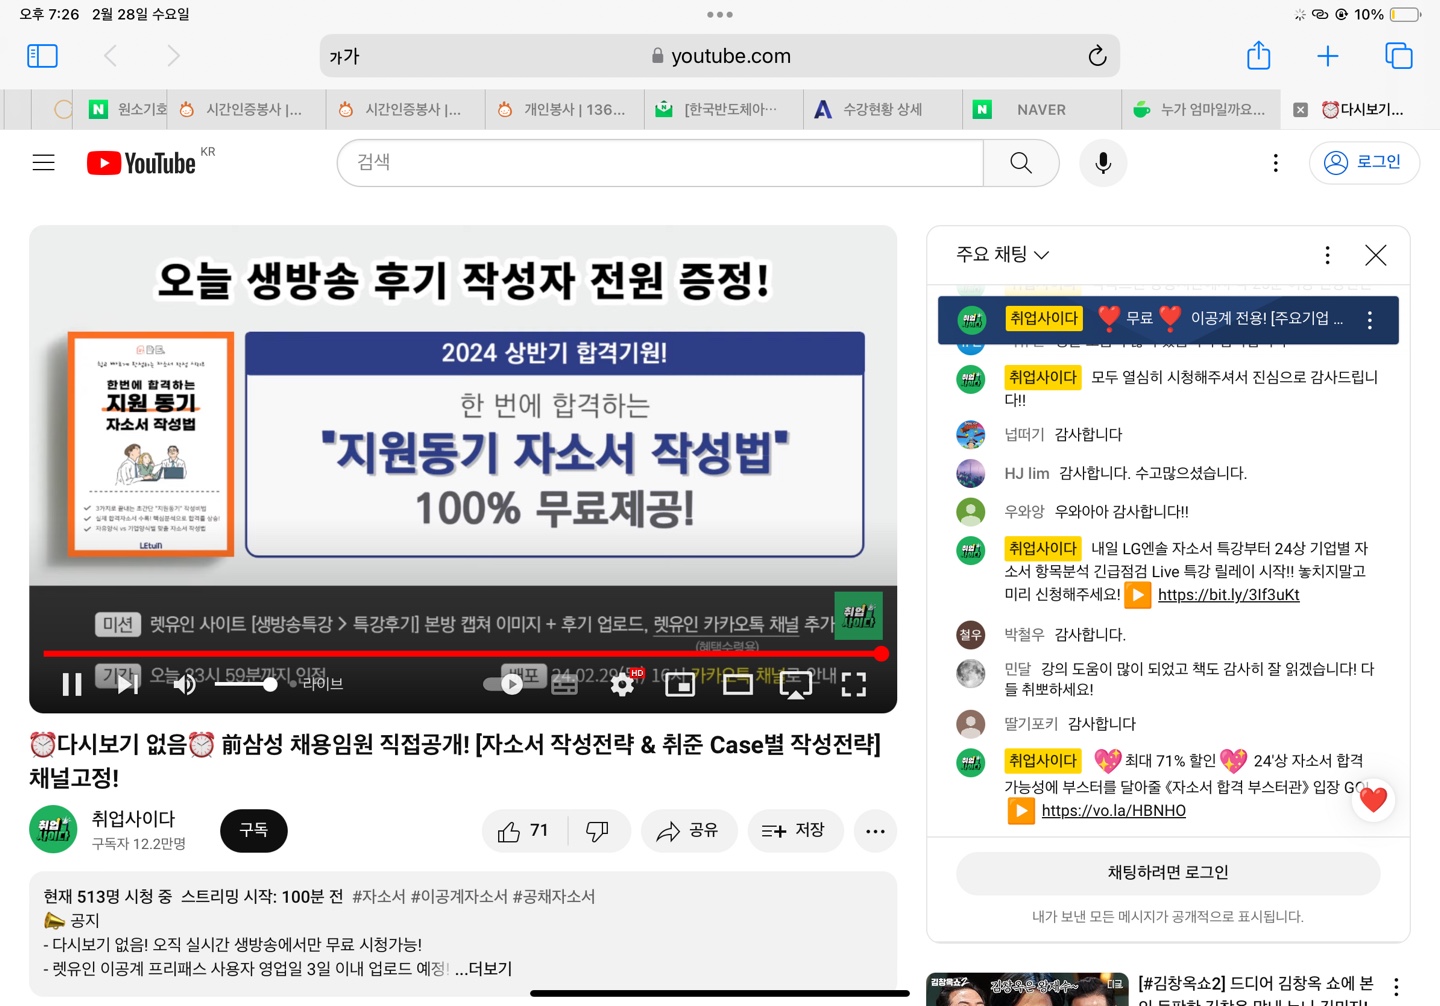Open AirPlay casting options

click(796, 684)
